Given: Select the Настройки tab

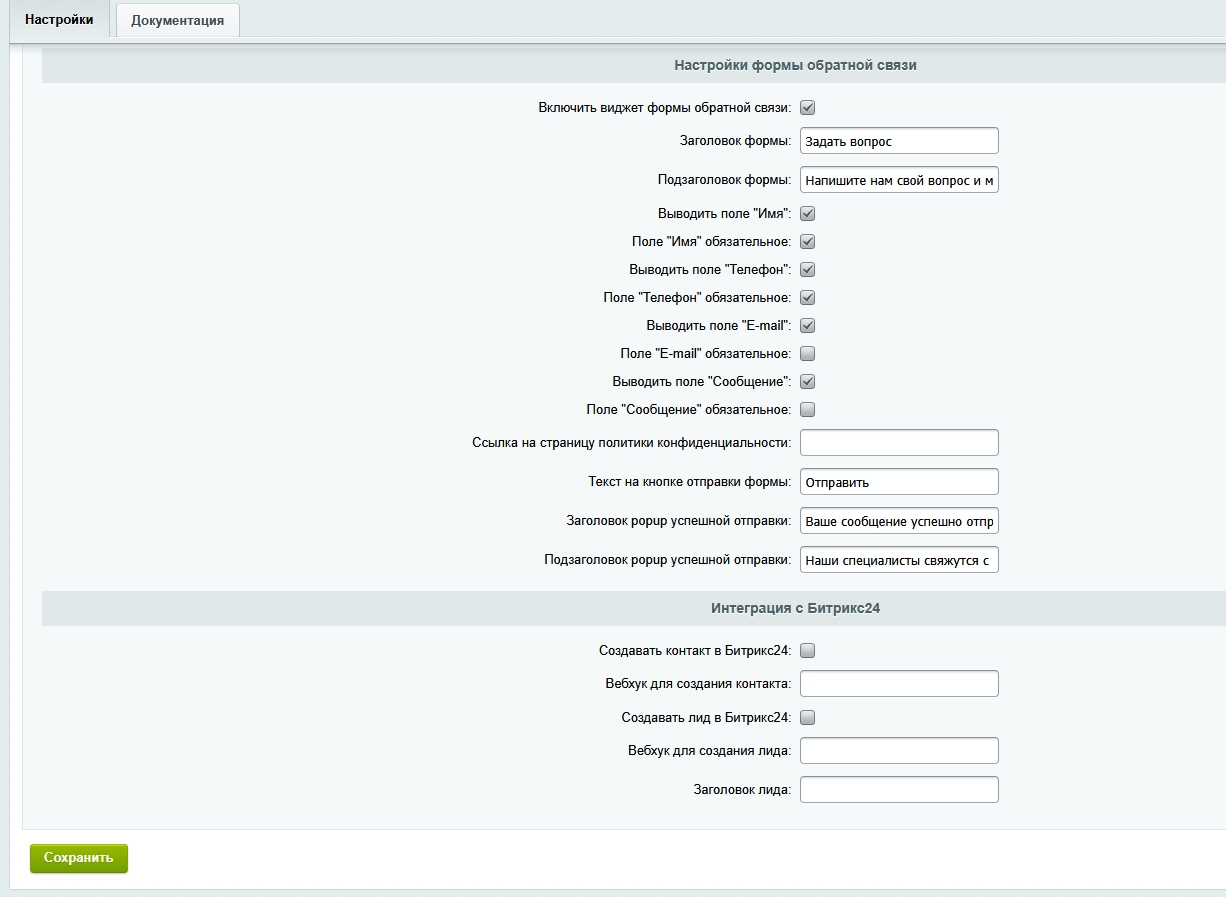Looking at the screenshot, I should 59,20.
